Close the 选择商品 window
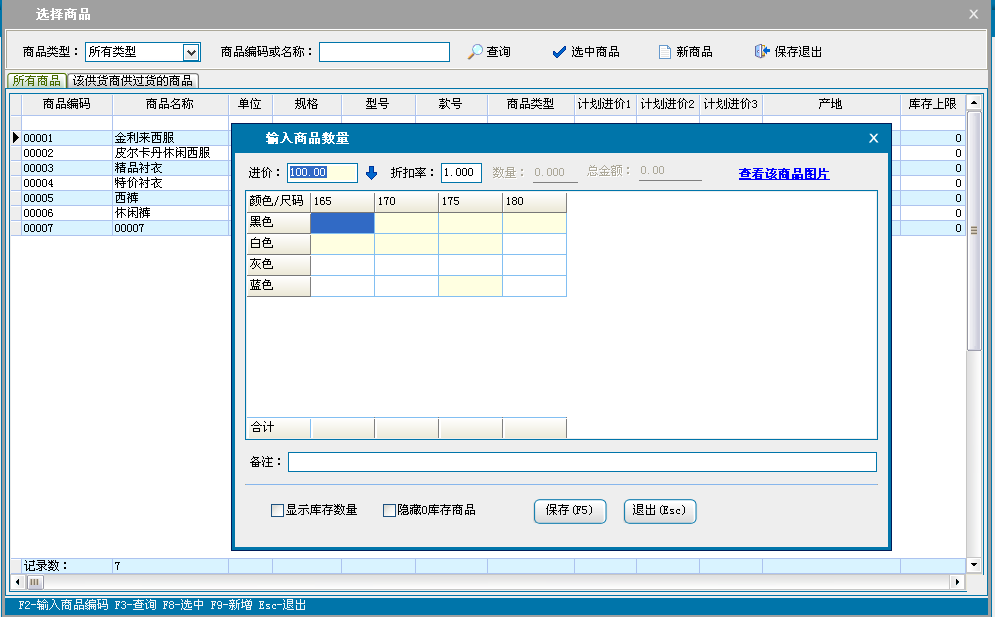995x617 pixels. tap(974, 14)
